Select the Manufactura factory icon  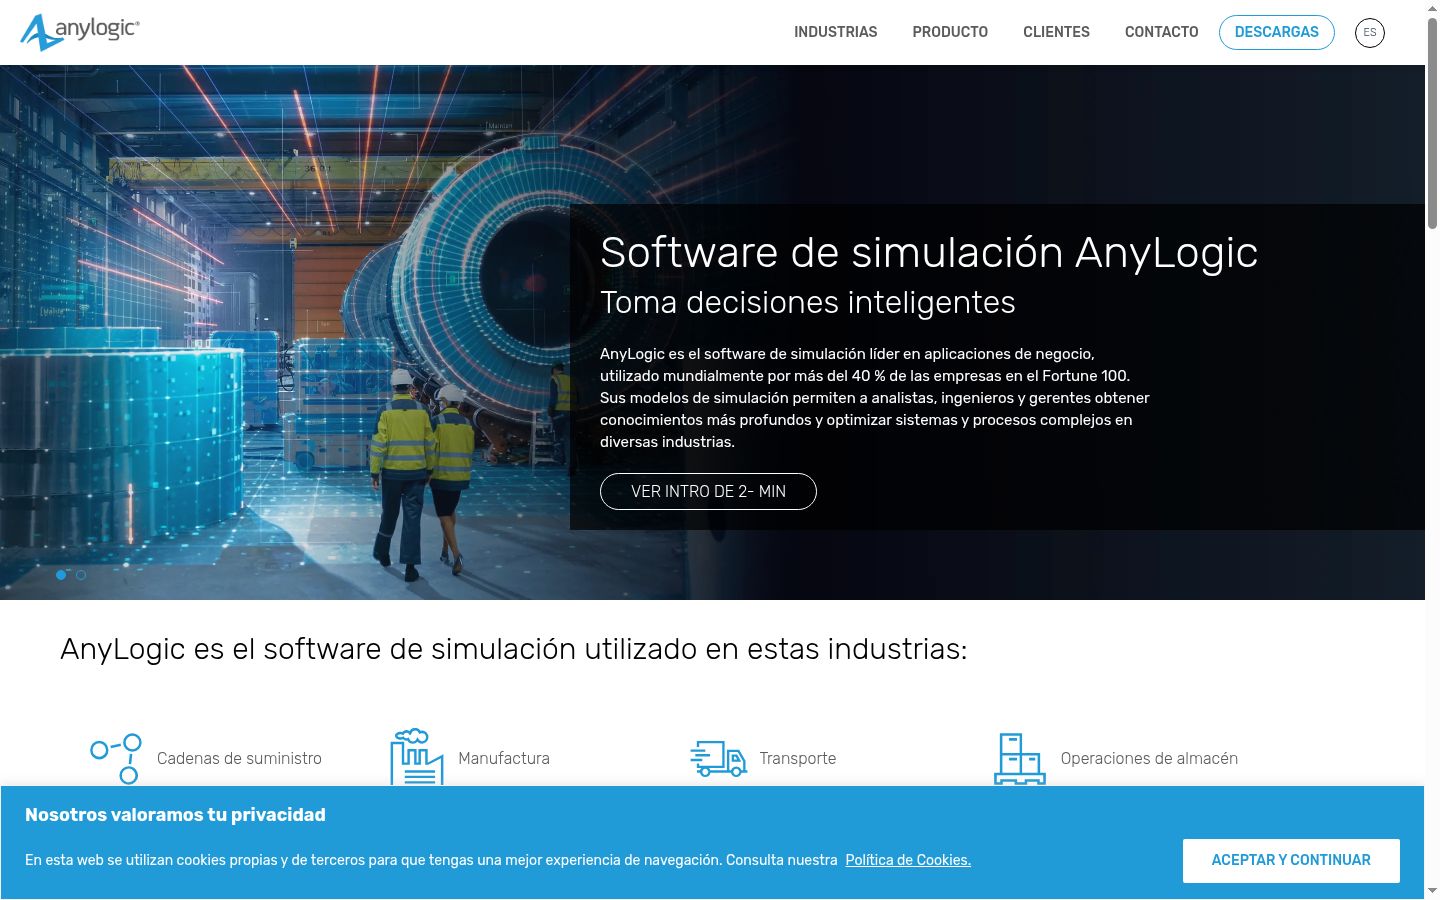[x=417, y=758]
